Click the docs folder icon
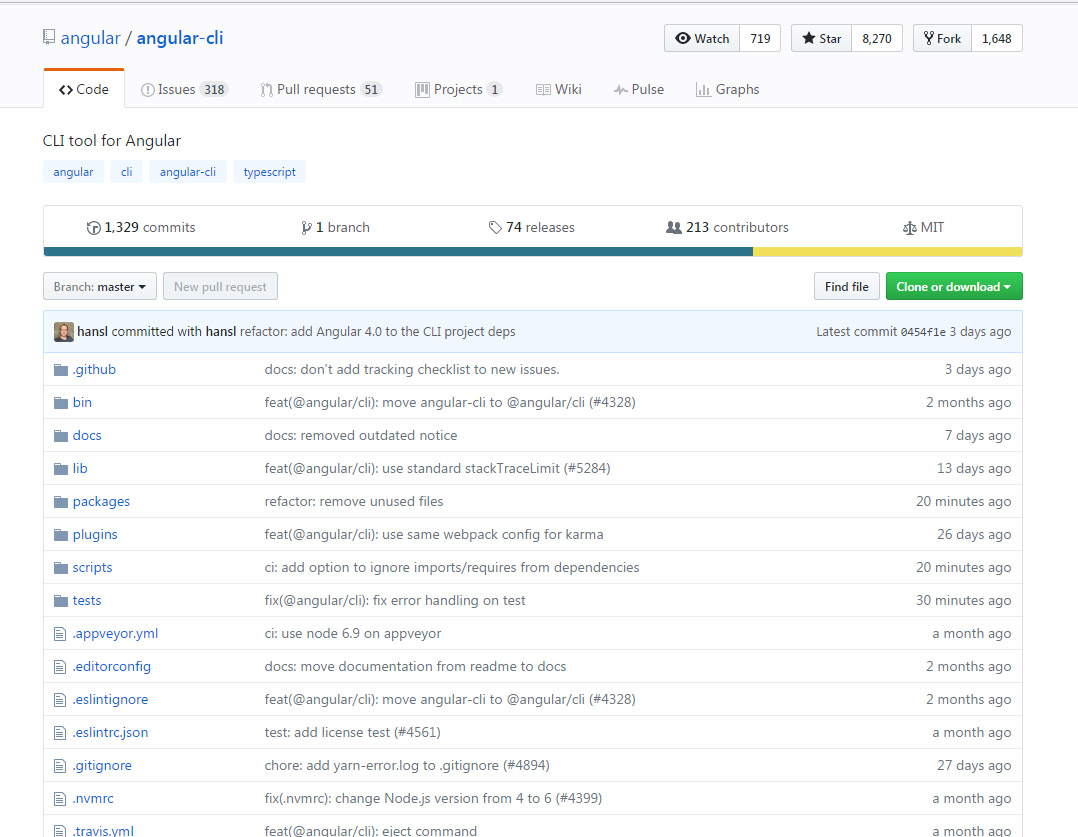1078x837 pixels. pyautogui.click(x=60, y=436)
